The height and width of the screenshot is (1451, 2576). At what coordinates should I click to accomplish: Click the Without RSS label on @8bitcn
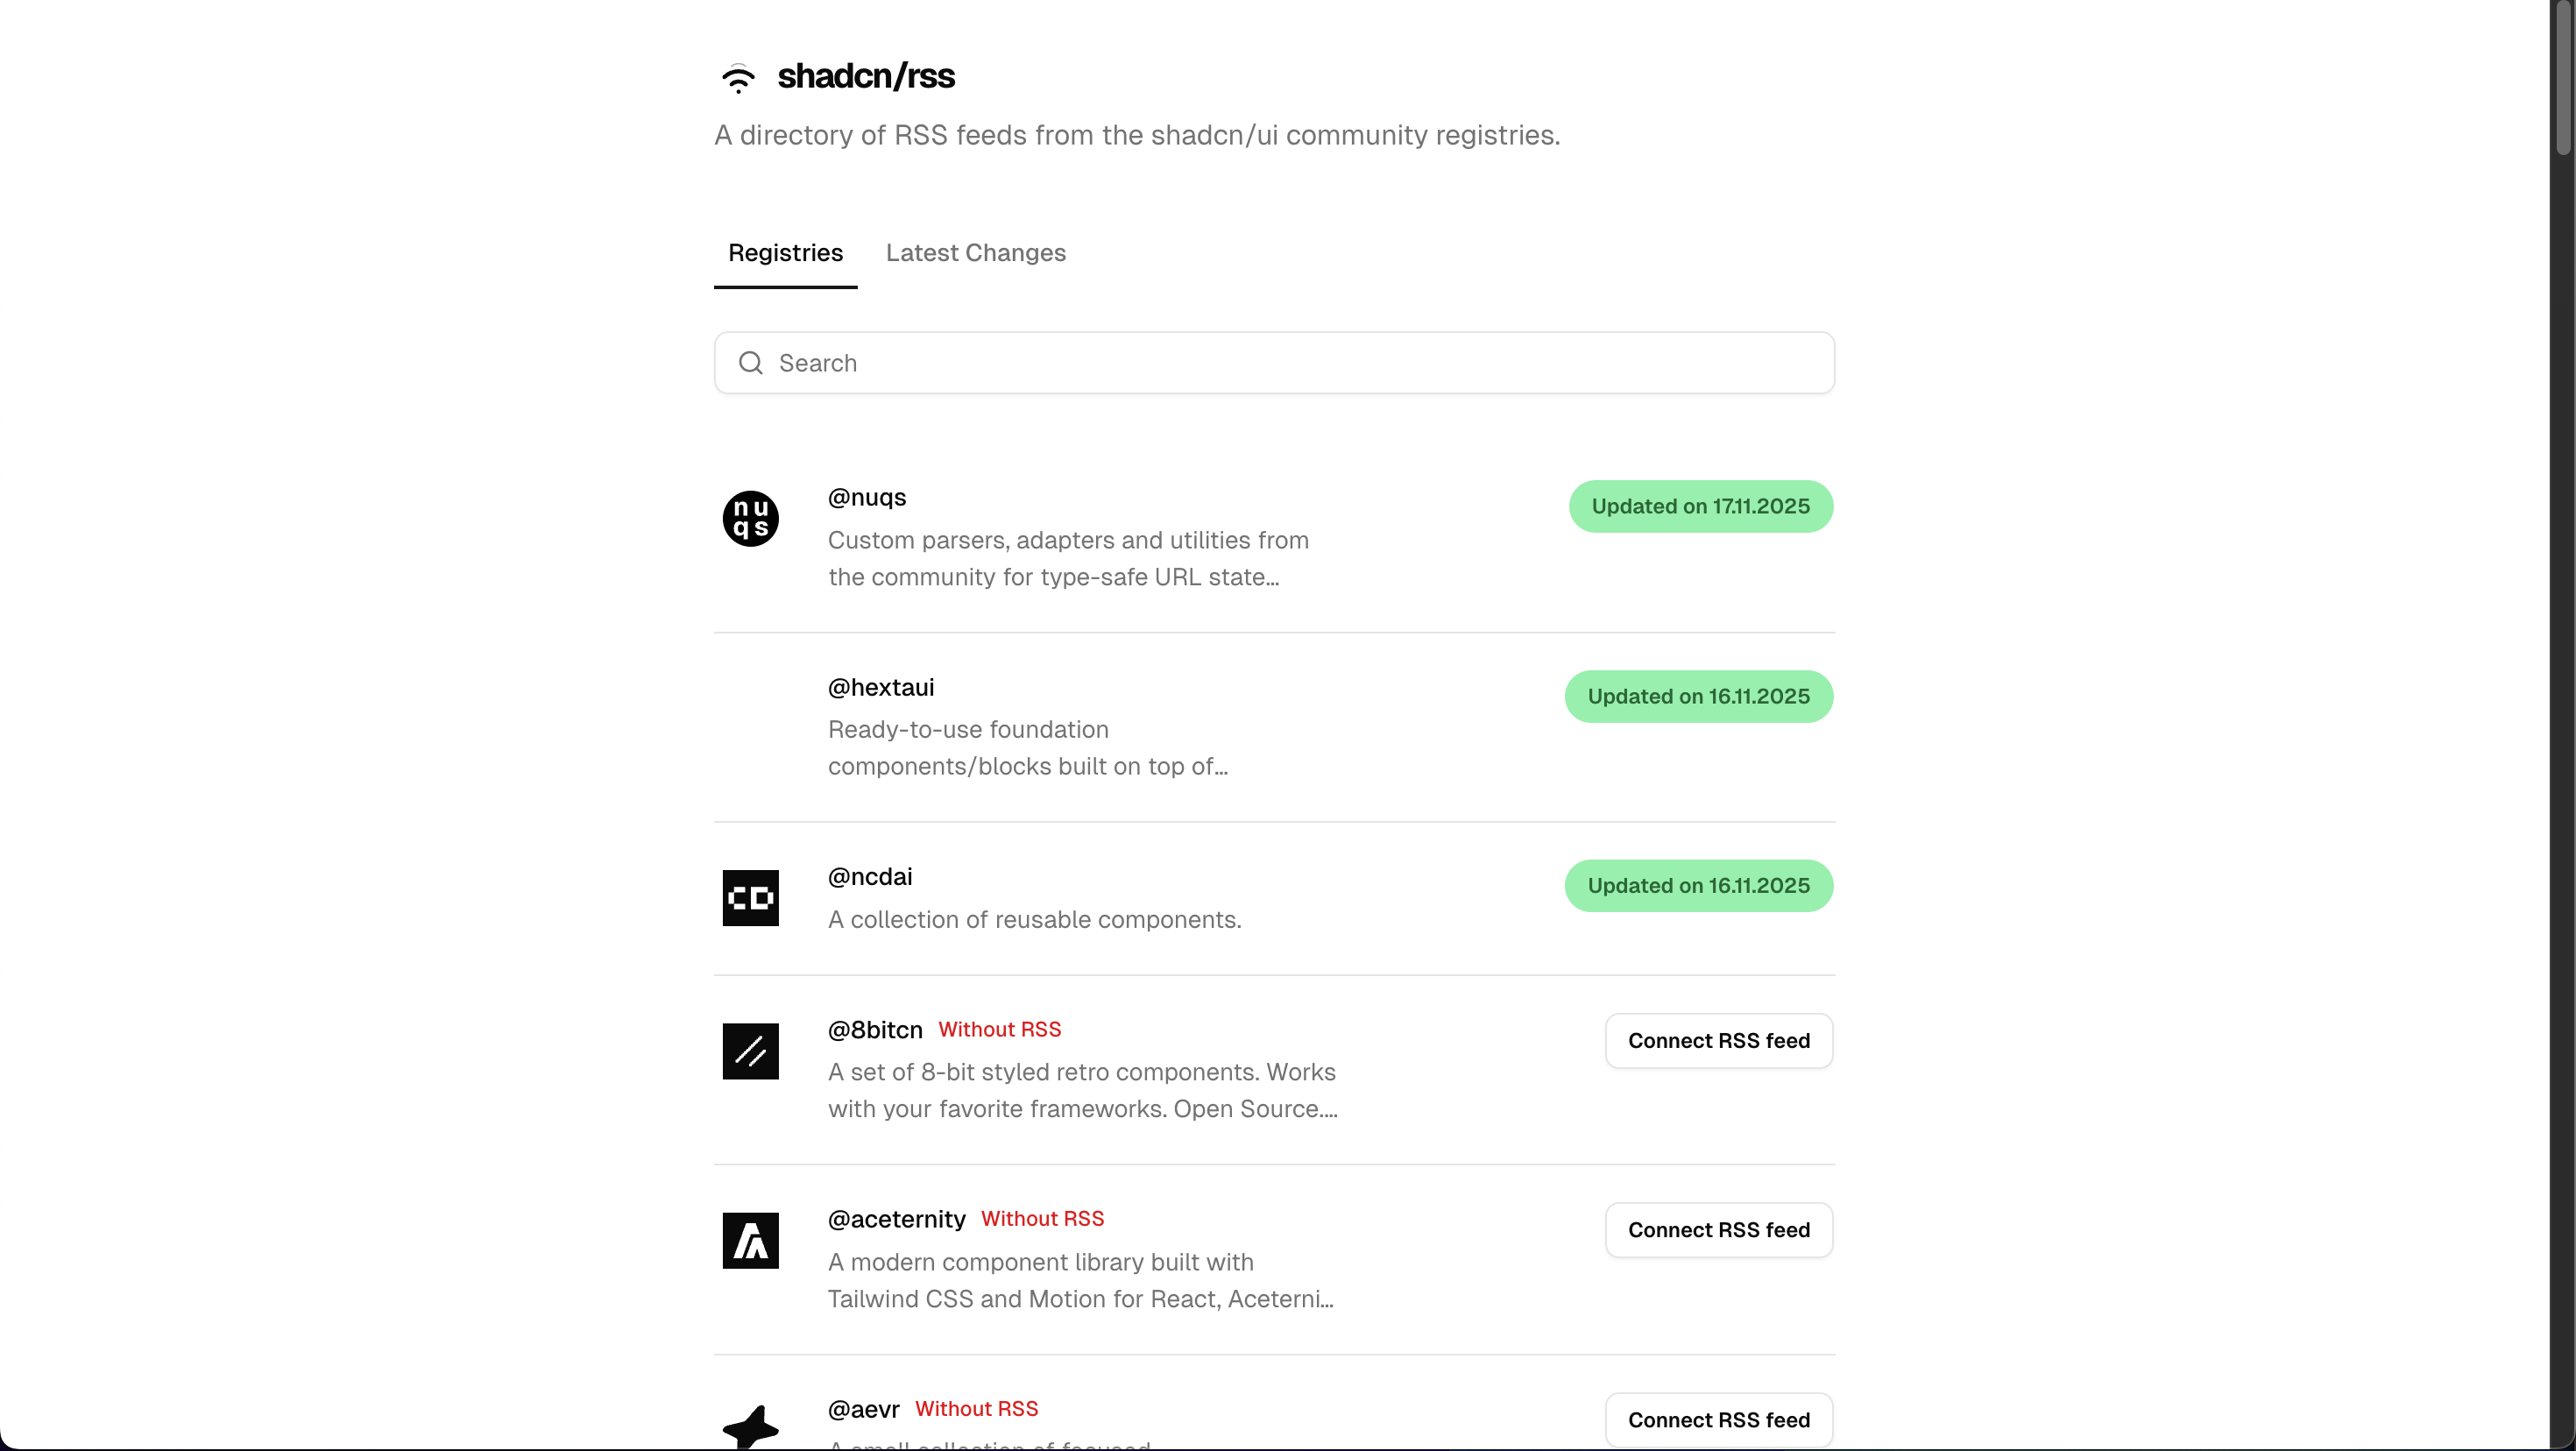tap(999, 1029)
